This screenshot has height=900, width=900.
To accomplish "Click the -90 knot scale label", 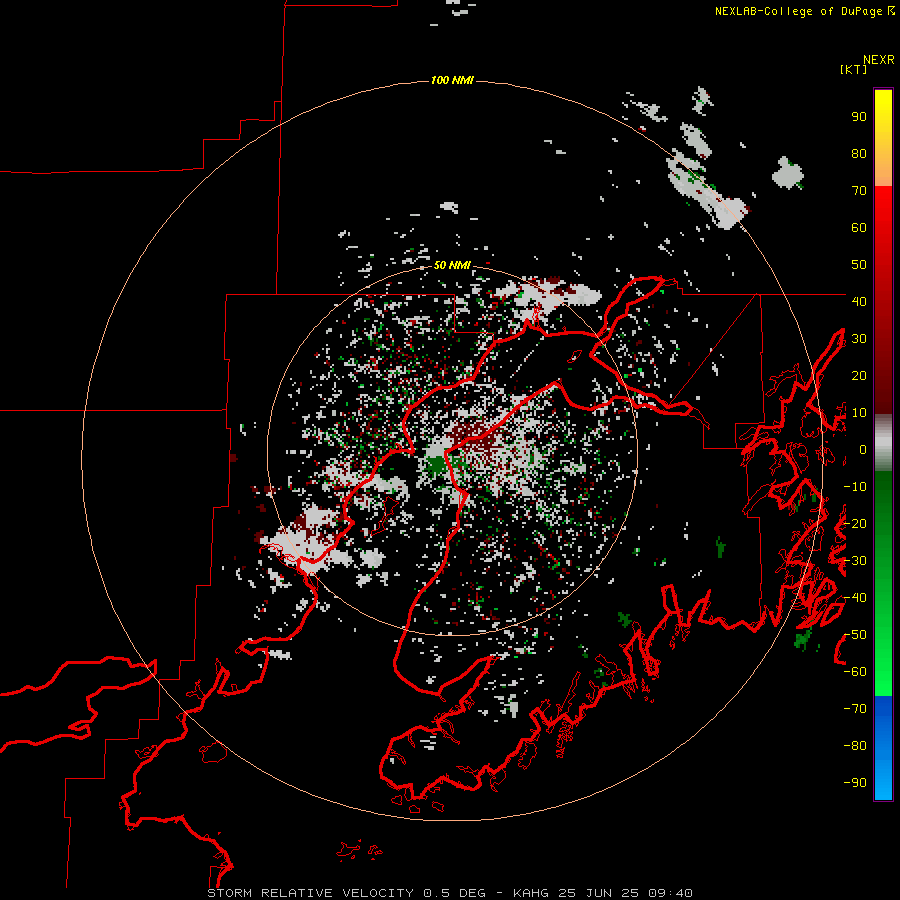I will 855,783.
